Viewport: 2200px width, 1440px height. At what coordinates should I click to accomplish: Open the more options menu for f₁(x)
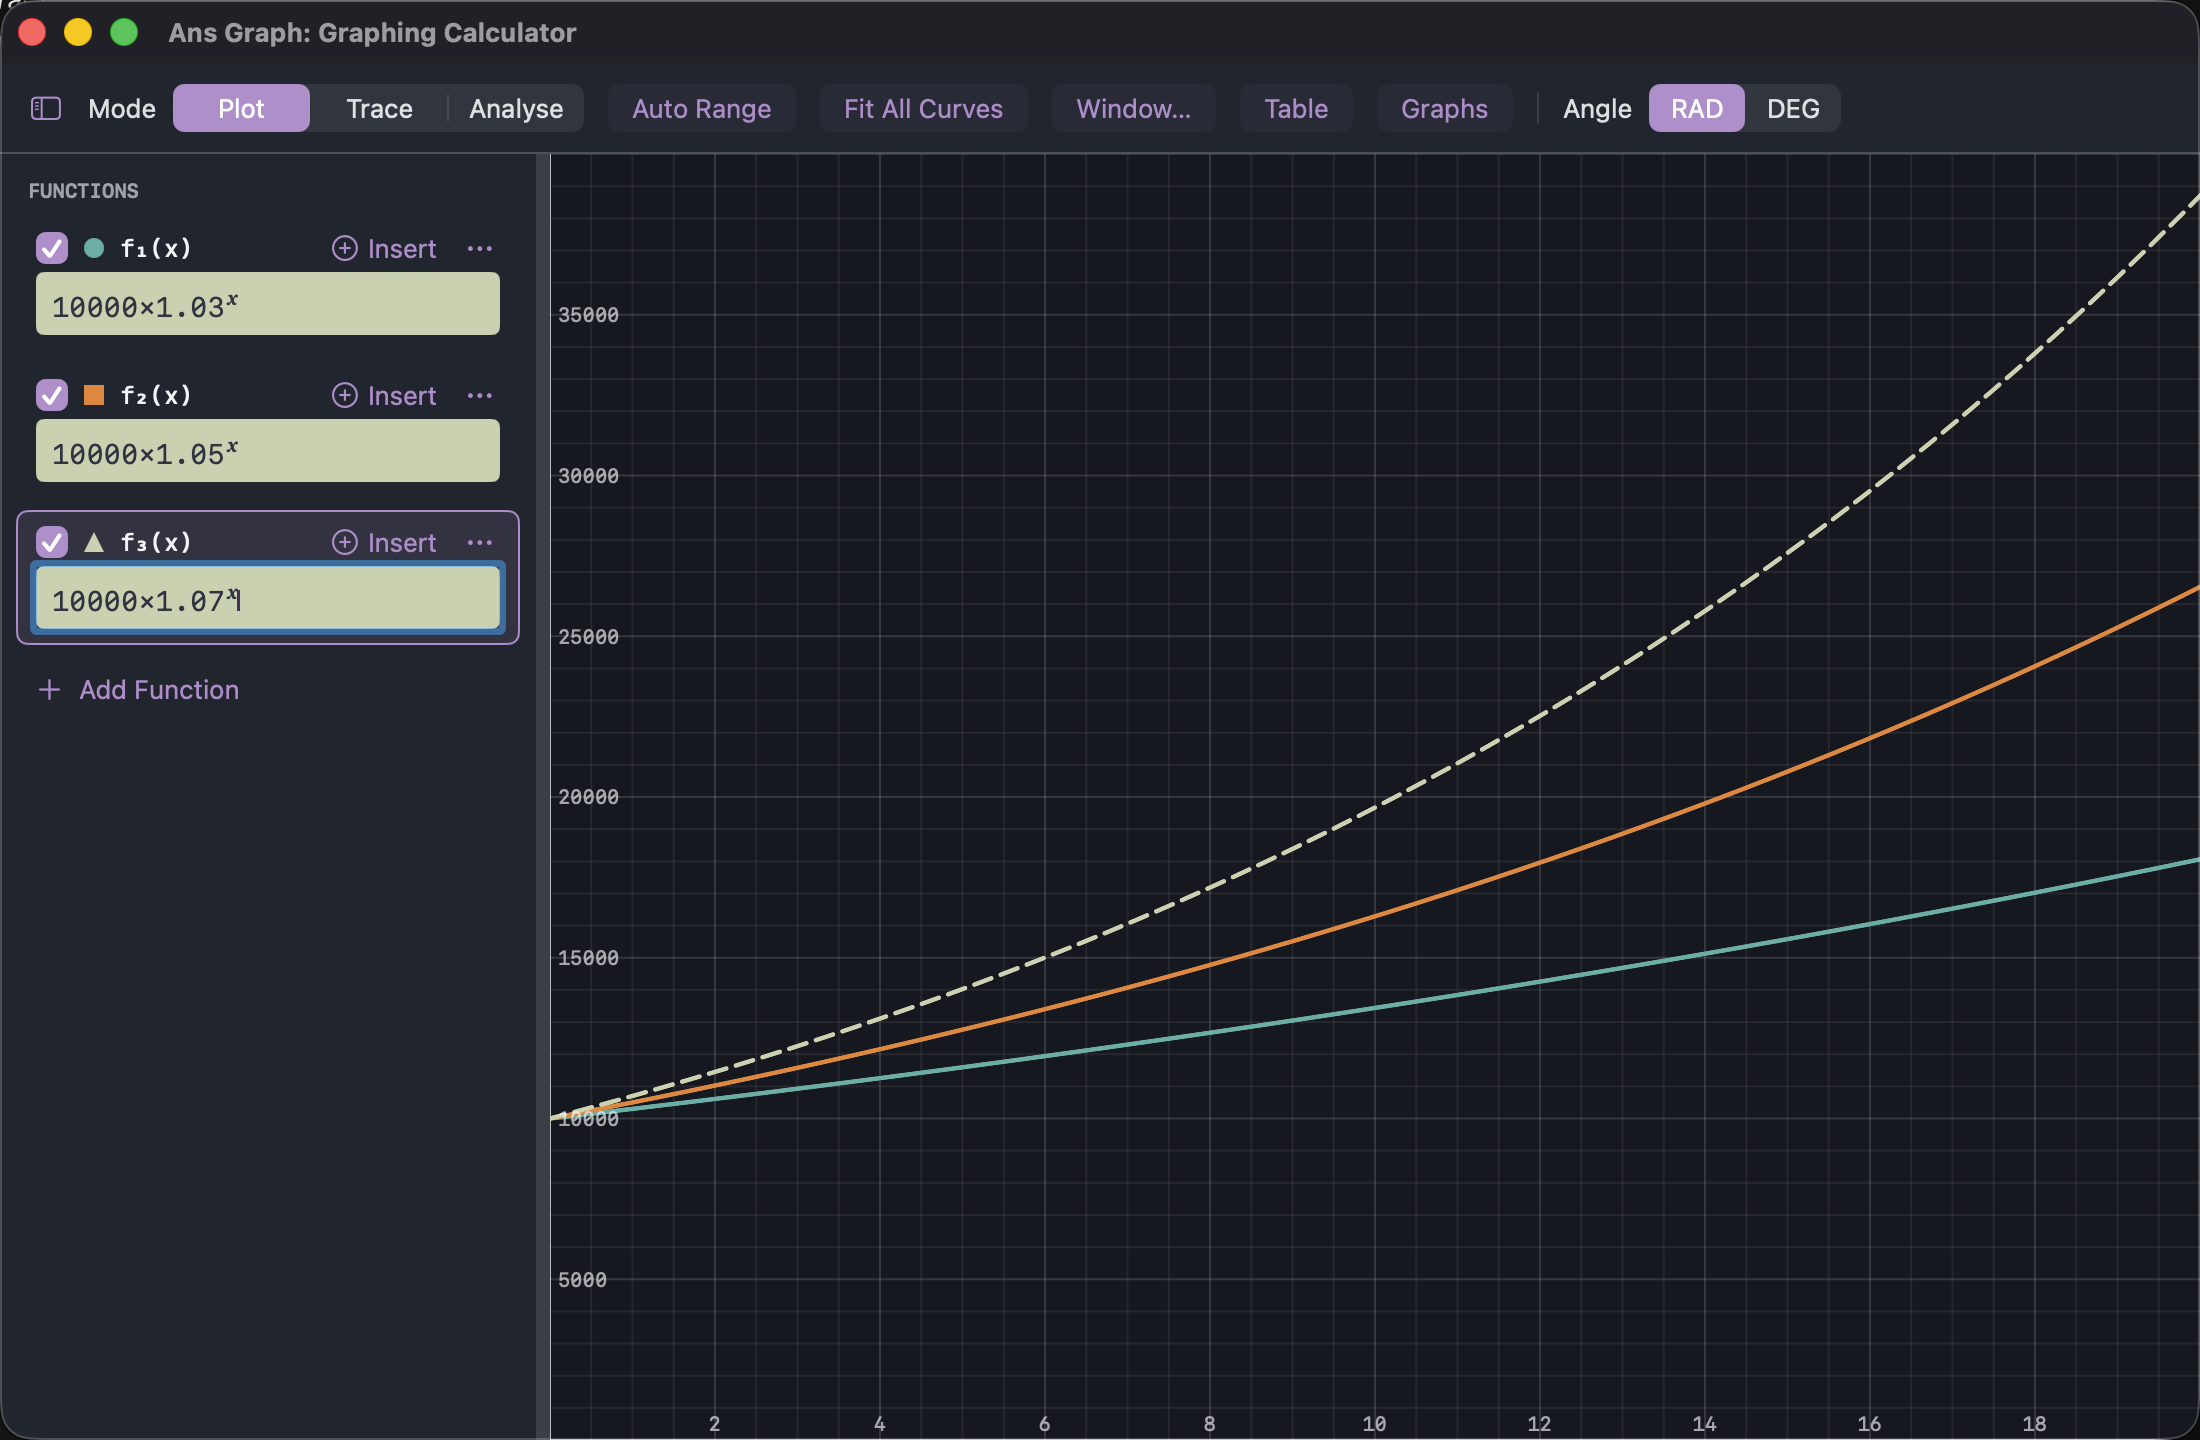(x=480, y=248)
